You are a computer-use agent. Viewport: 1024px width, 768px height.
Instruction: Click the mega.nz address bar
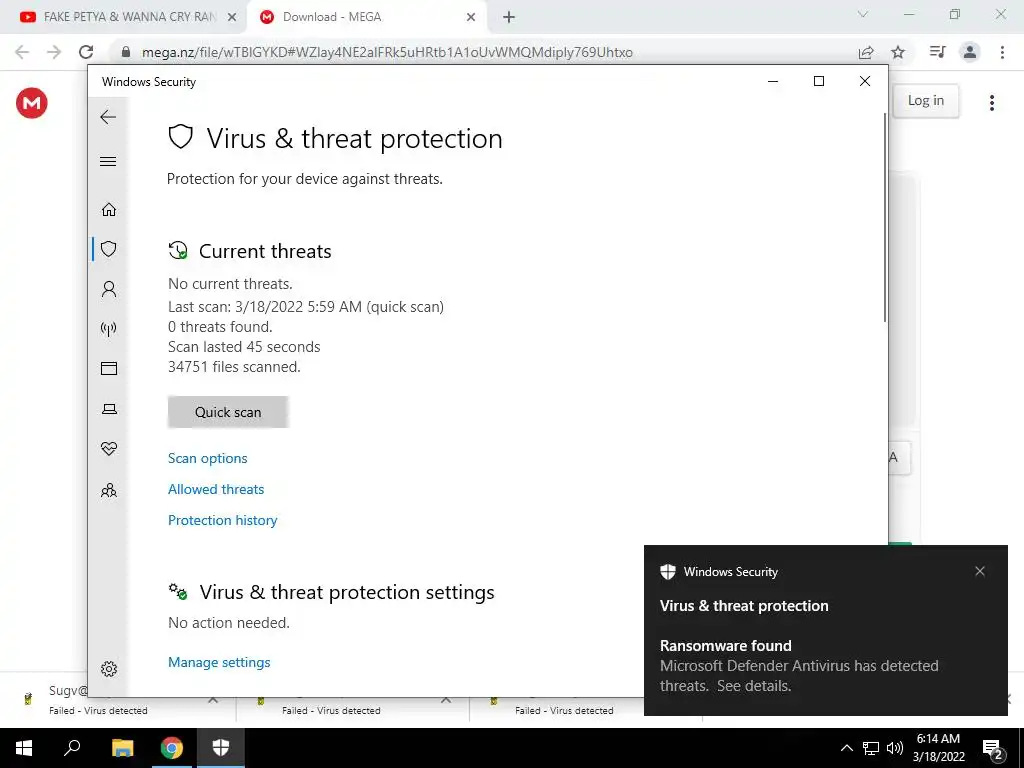[387, 52]
